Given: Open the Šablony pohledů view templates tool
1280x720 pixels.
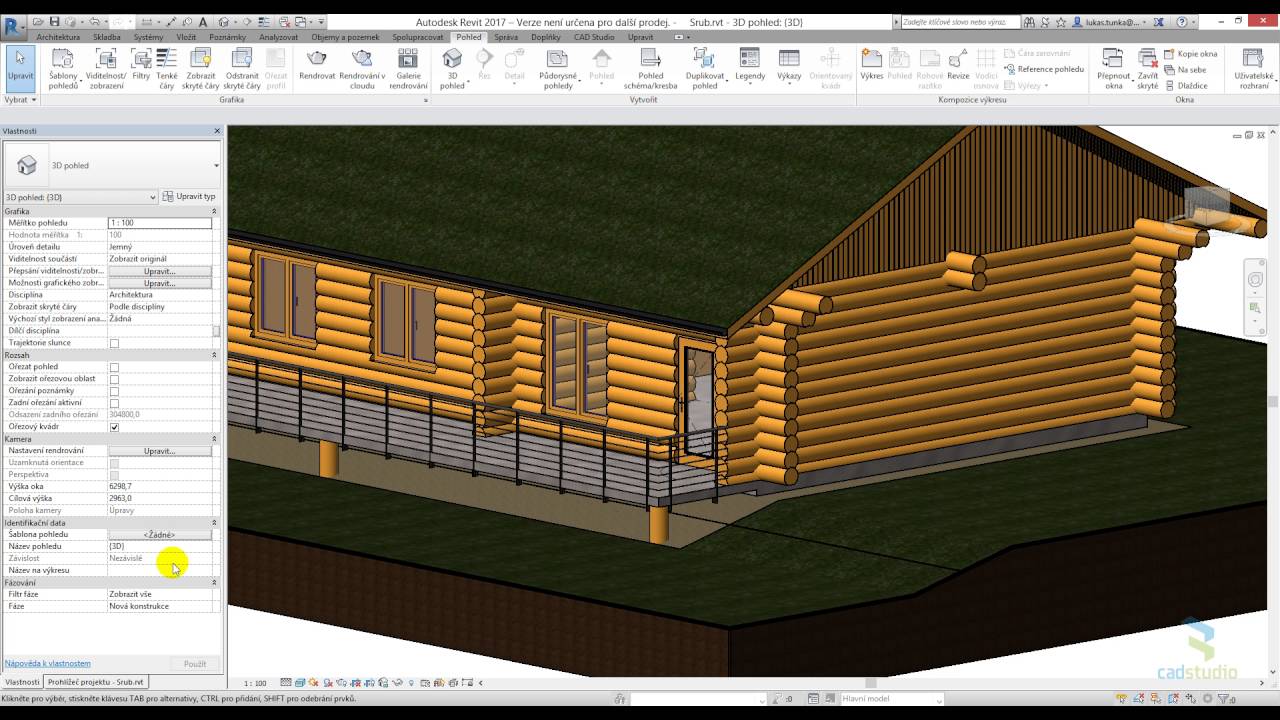Looking at the screenshot, I should point(63,69).
